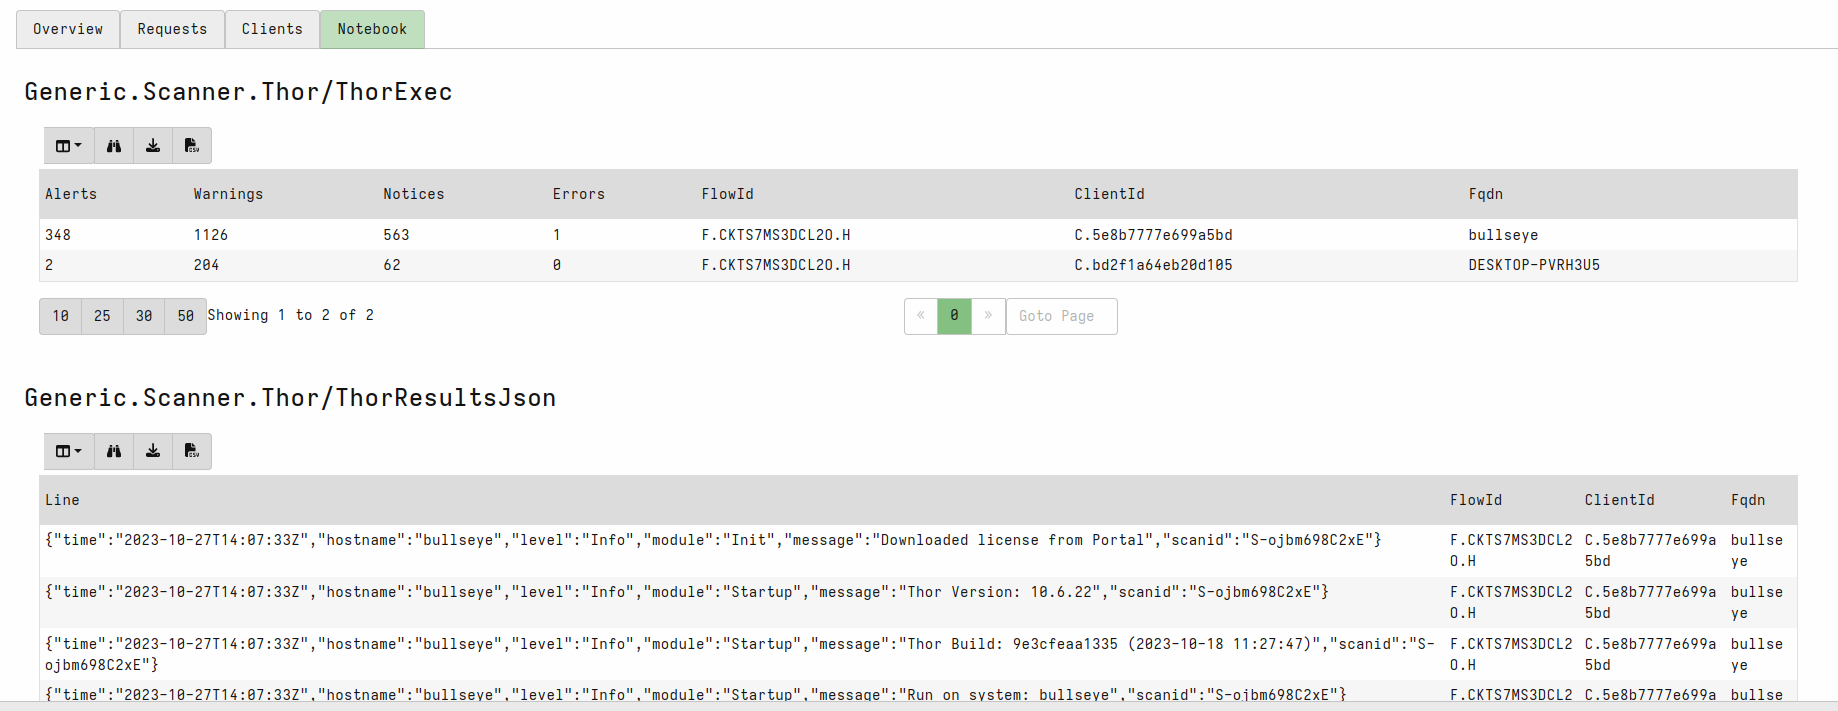Click into the Goto Page field

(x=1061, y=316)
